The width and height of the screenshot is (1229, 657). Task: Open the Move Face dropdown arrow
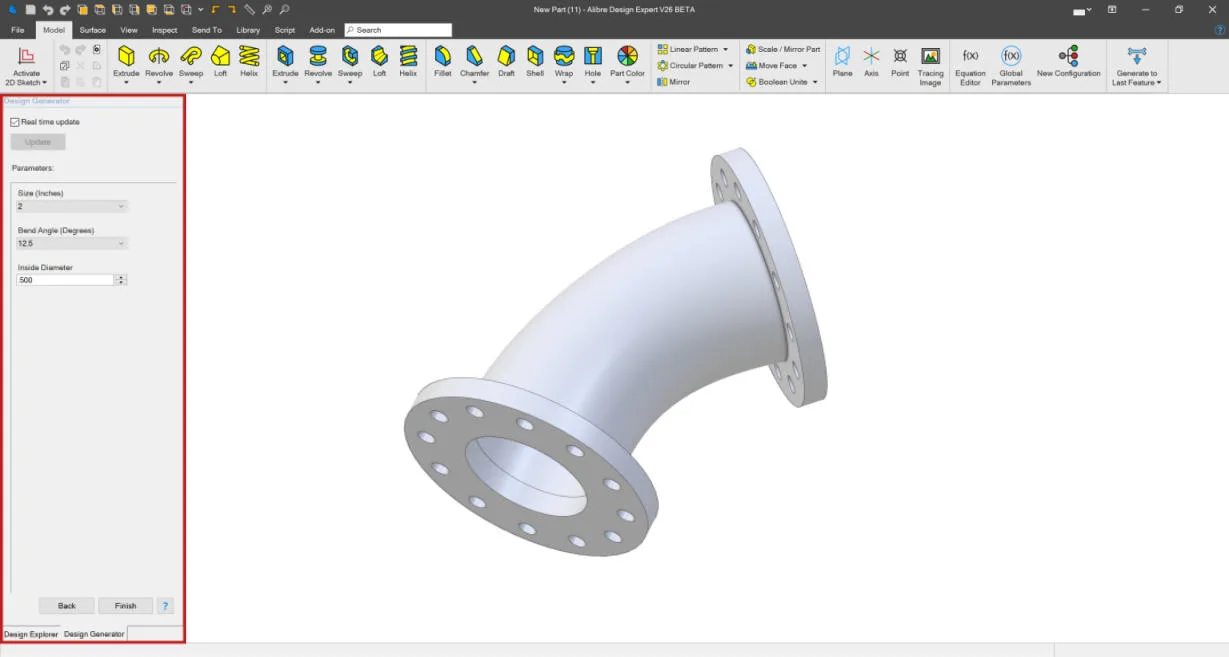[x=804, y=66]
